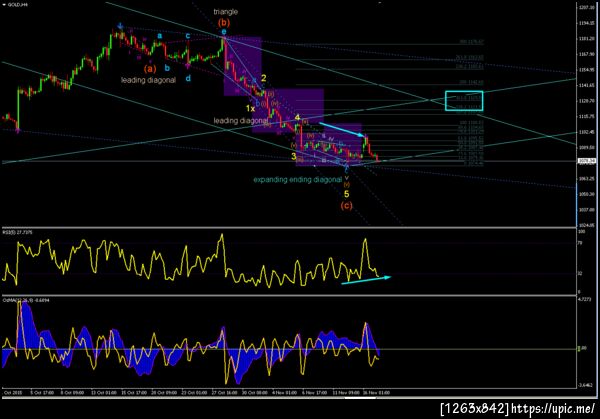The width and height of the screenshot is (600, 419).
Task: Click the RSI indicator label
Action: point(18,232)
